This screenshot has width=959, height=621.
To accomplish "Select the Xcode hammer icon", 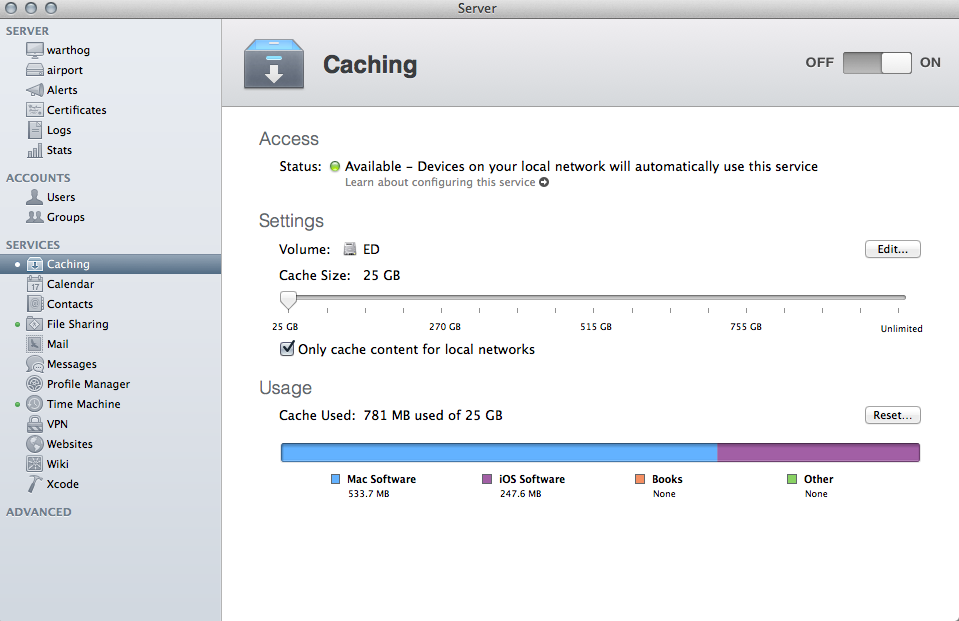I will (34, 484).
